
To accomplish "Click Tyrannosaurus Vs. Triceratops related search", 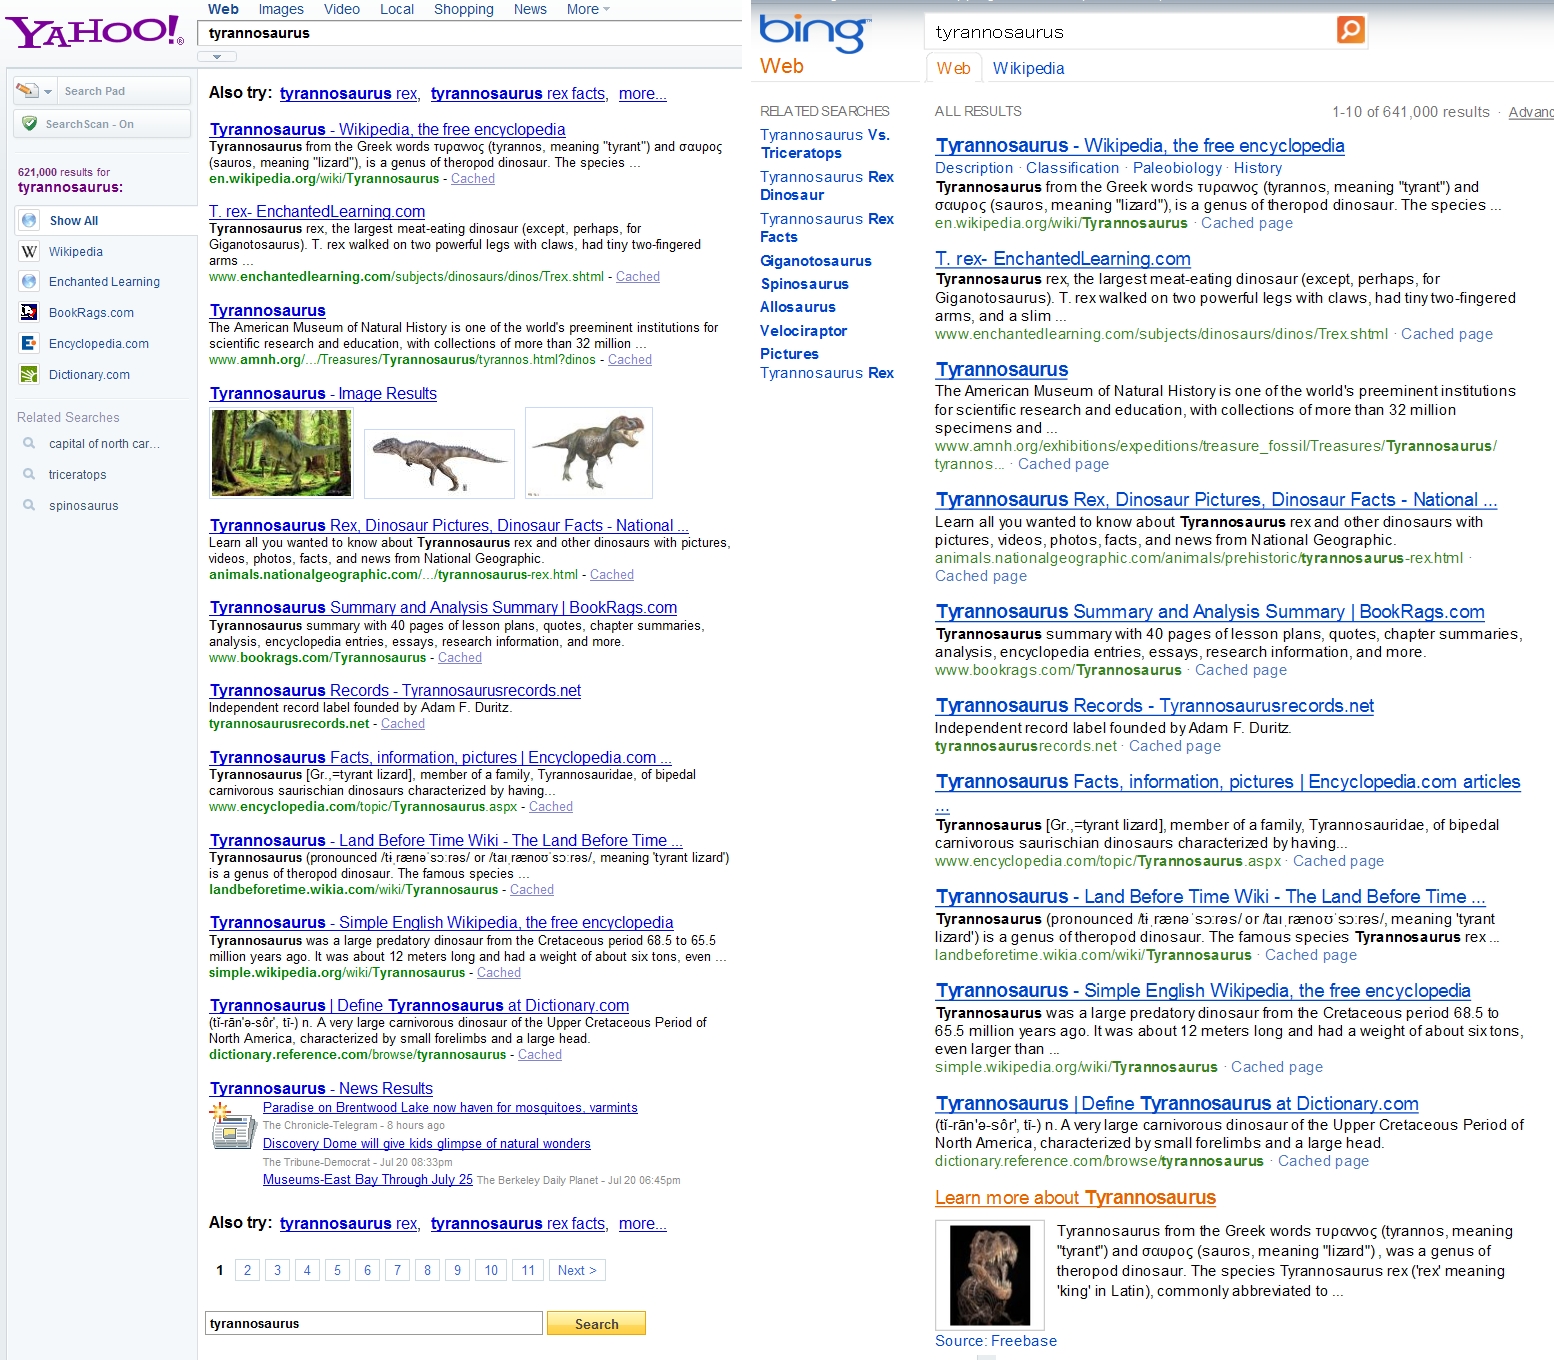I will pyautogui.click(x=825, y=144).
